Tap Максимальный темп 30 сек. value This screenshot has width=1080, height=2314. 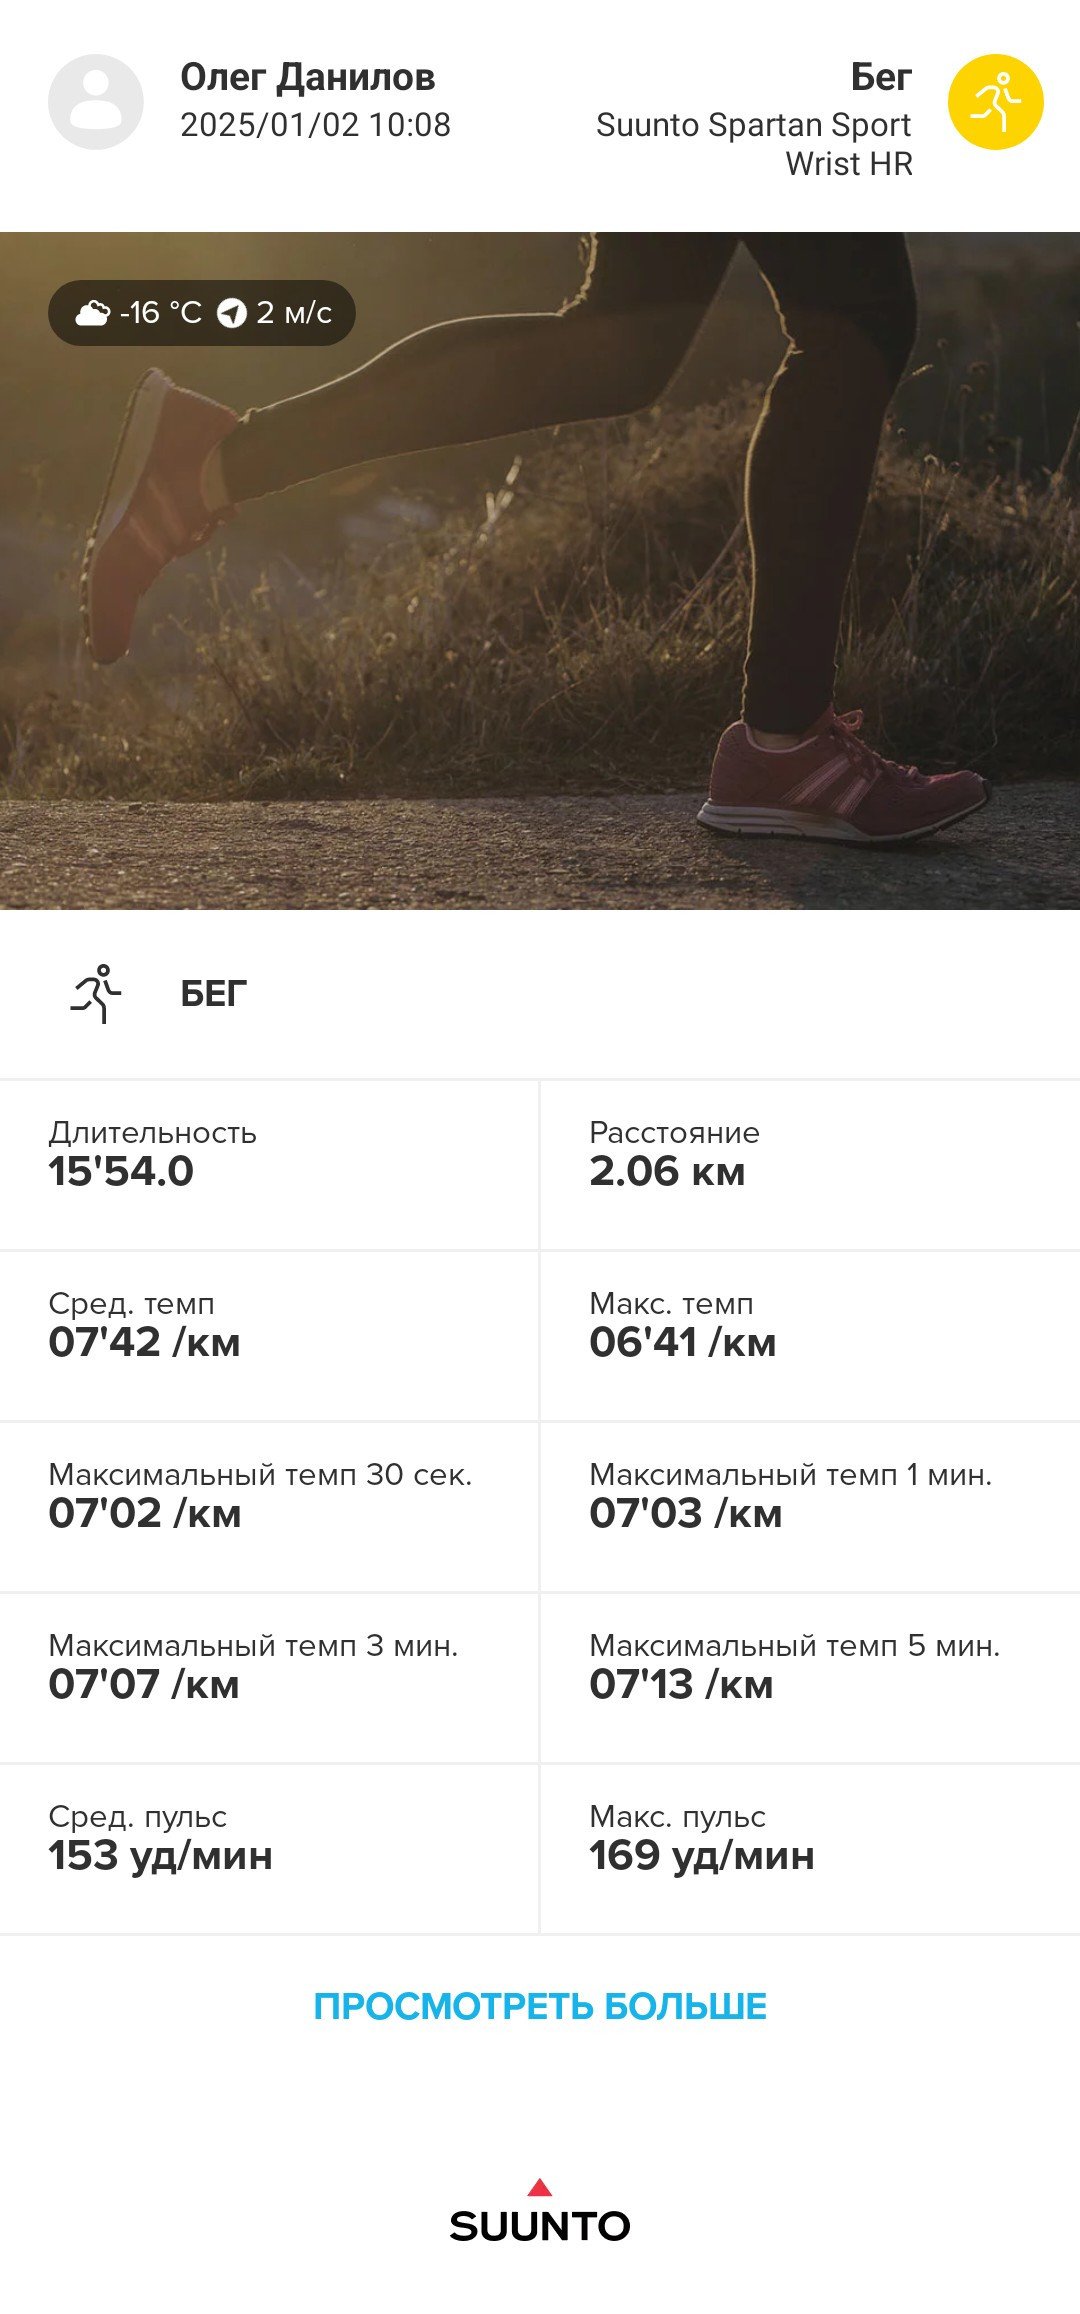[145, 1513]
